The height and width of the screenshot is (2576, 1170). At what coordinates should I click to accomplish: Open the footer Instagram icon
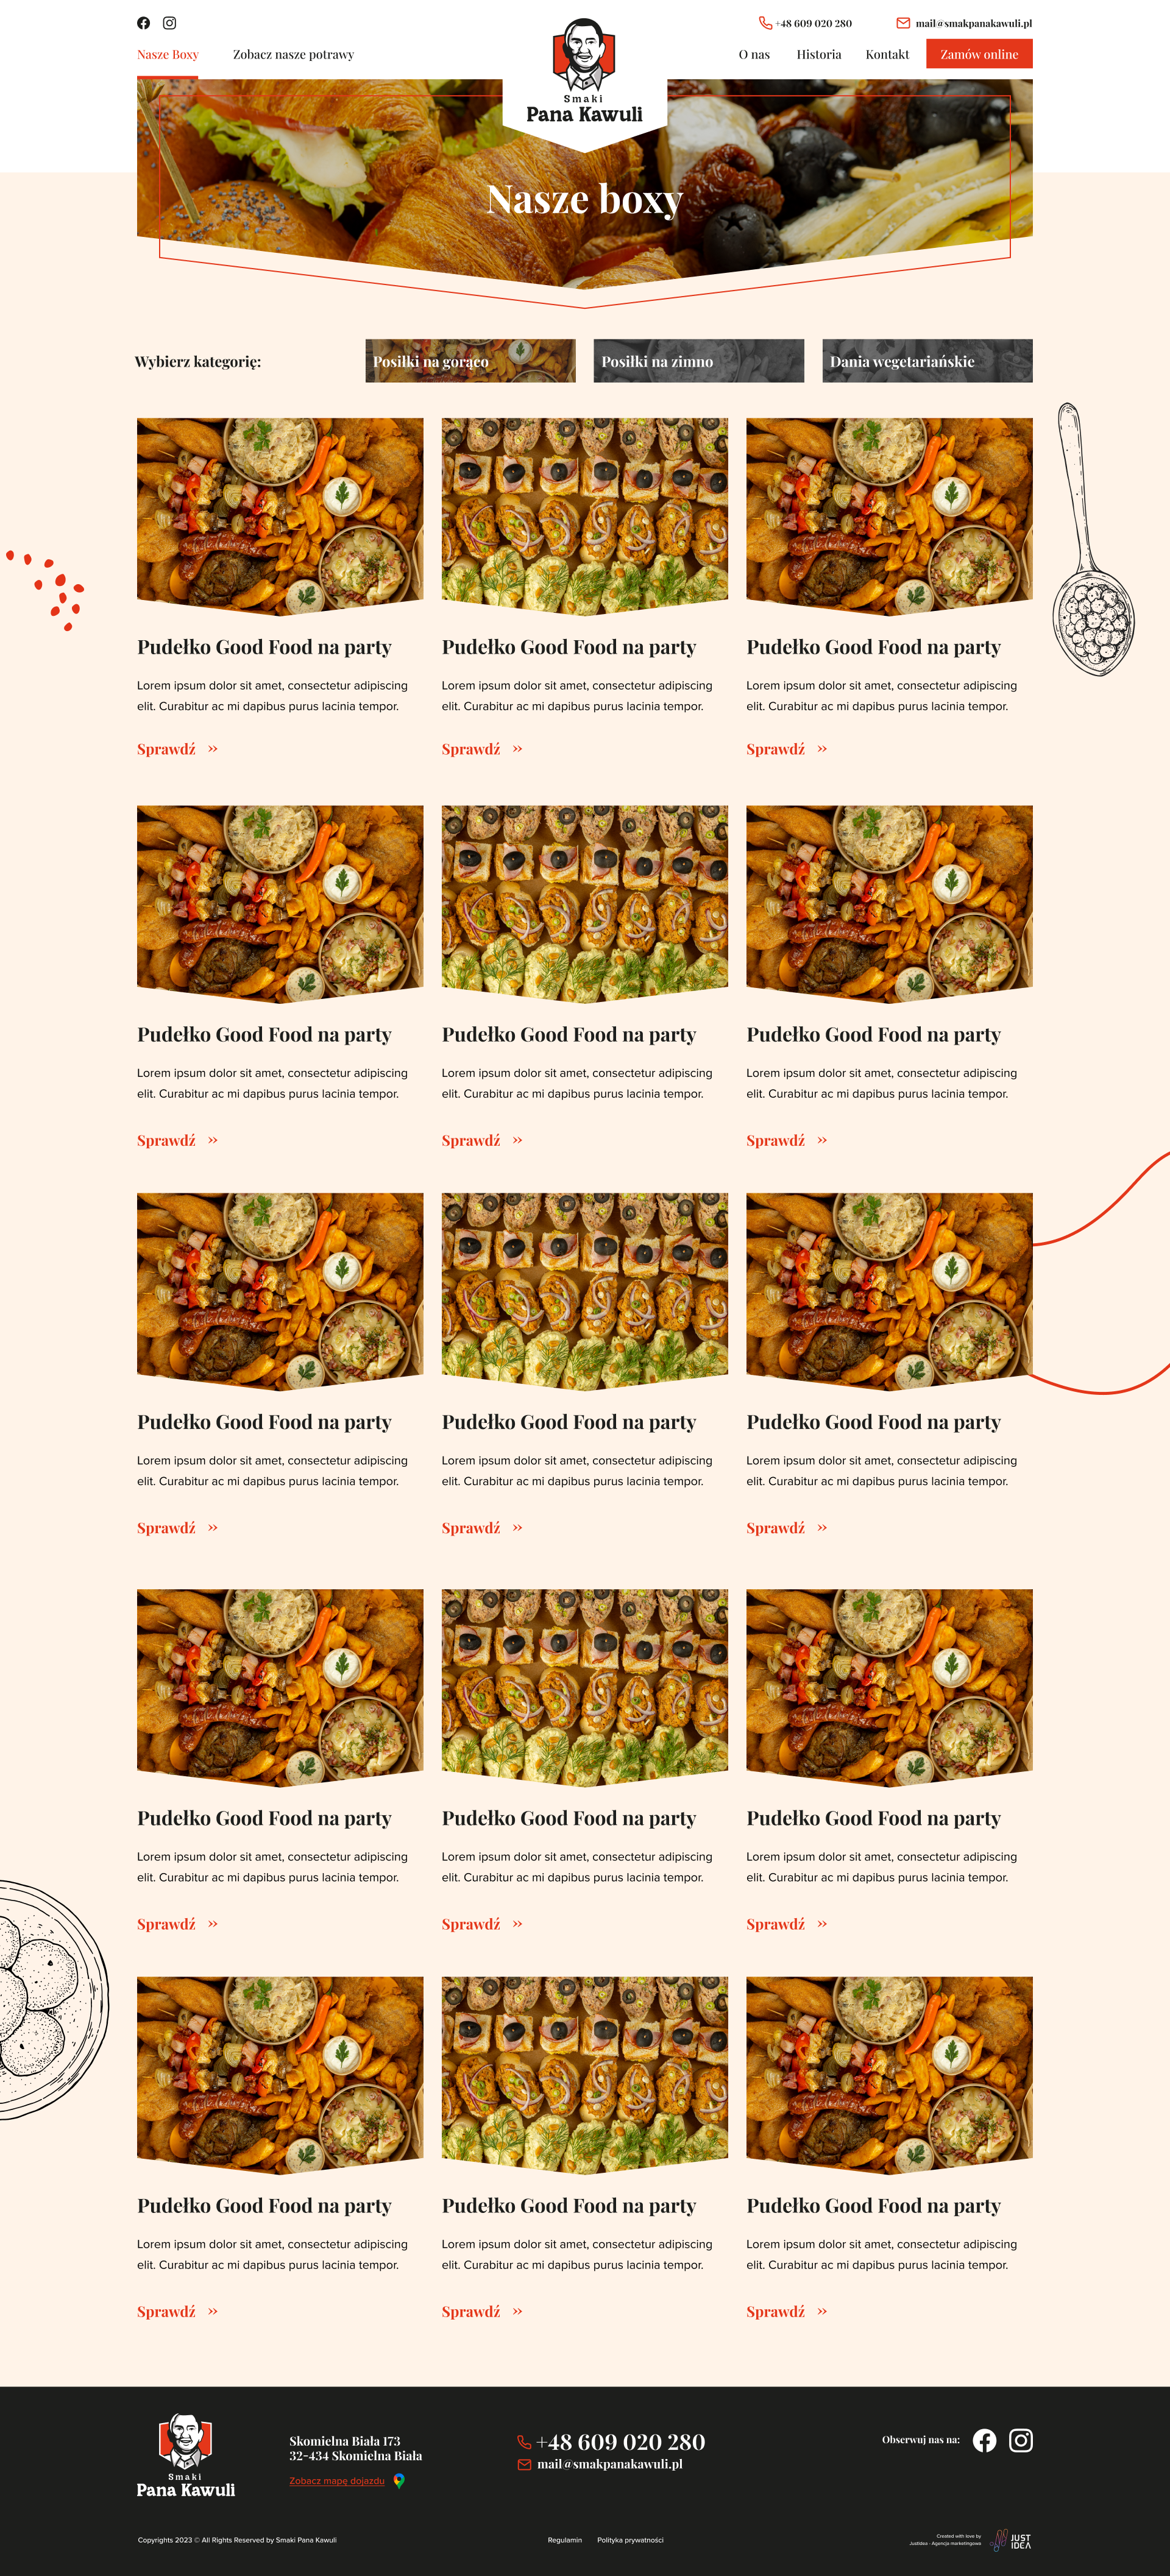coord(1021,2440)
